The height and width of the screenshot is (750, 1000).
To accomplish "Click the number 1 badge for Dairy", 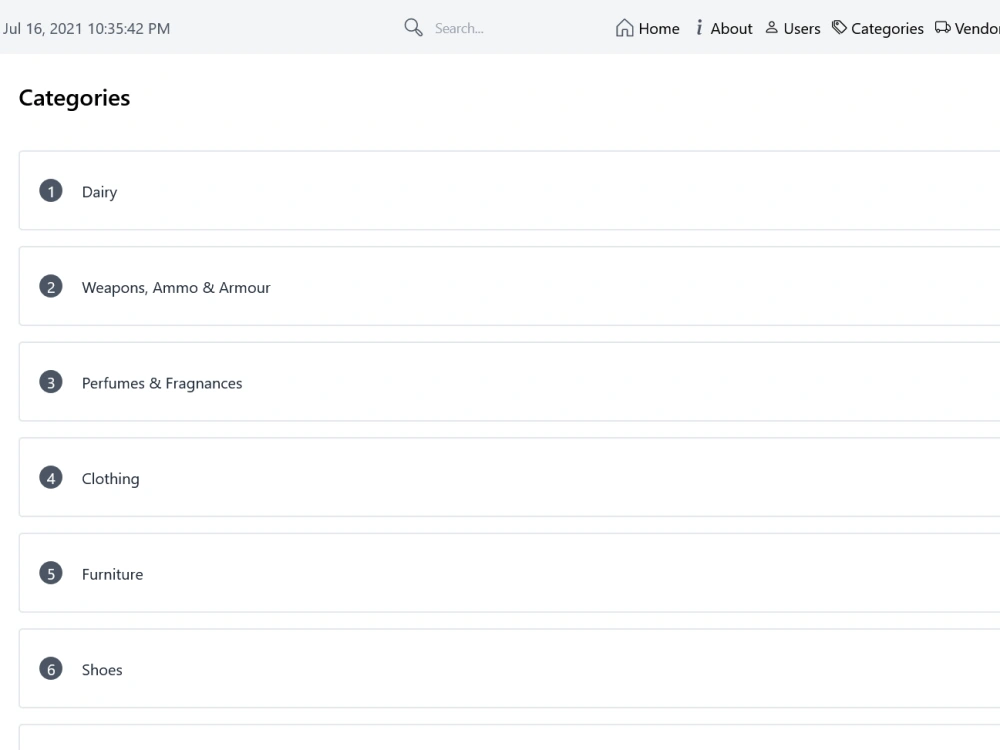I will point(51,191).
